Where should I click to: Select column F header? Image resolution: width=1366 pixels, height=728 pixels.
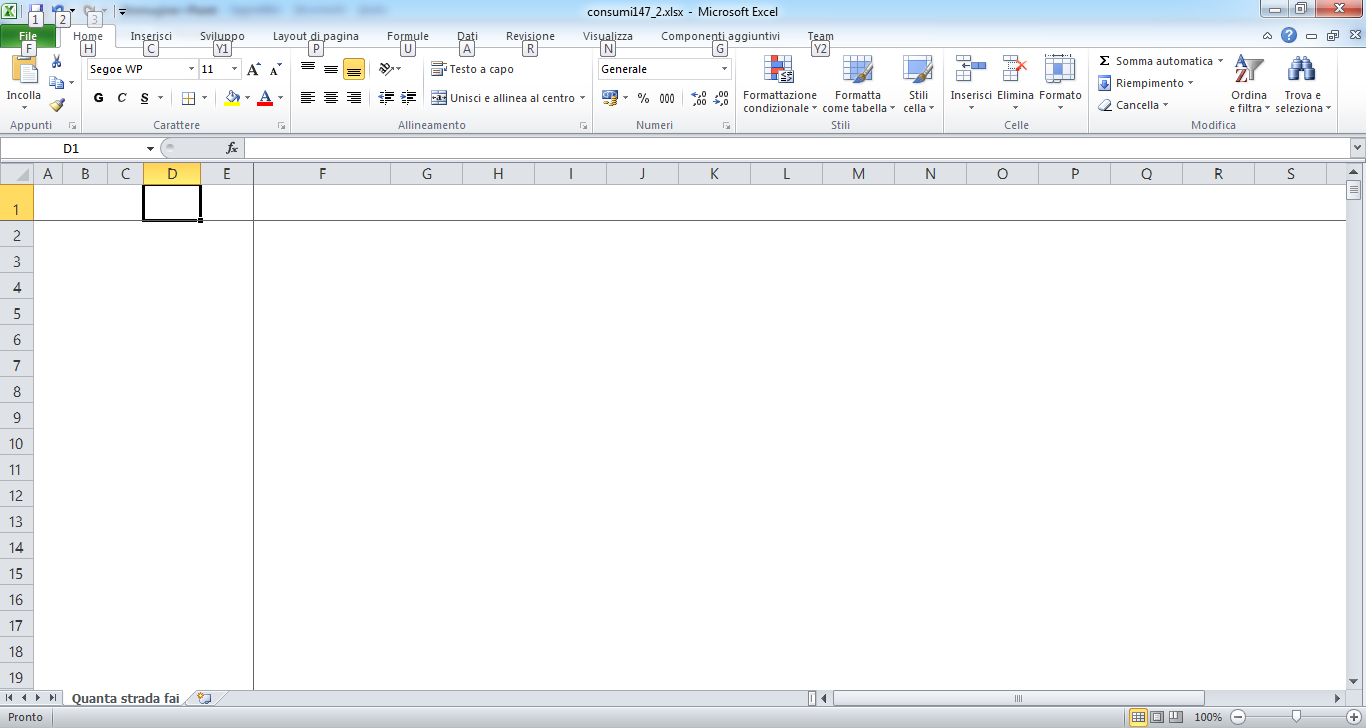322,174
